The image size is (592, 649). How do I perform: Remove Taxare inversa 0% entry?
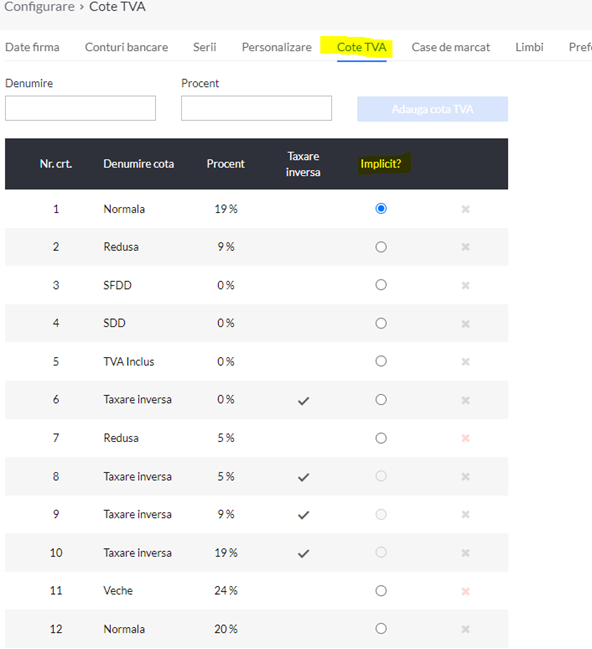(x=465, y=400)
